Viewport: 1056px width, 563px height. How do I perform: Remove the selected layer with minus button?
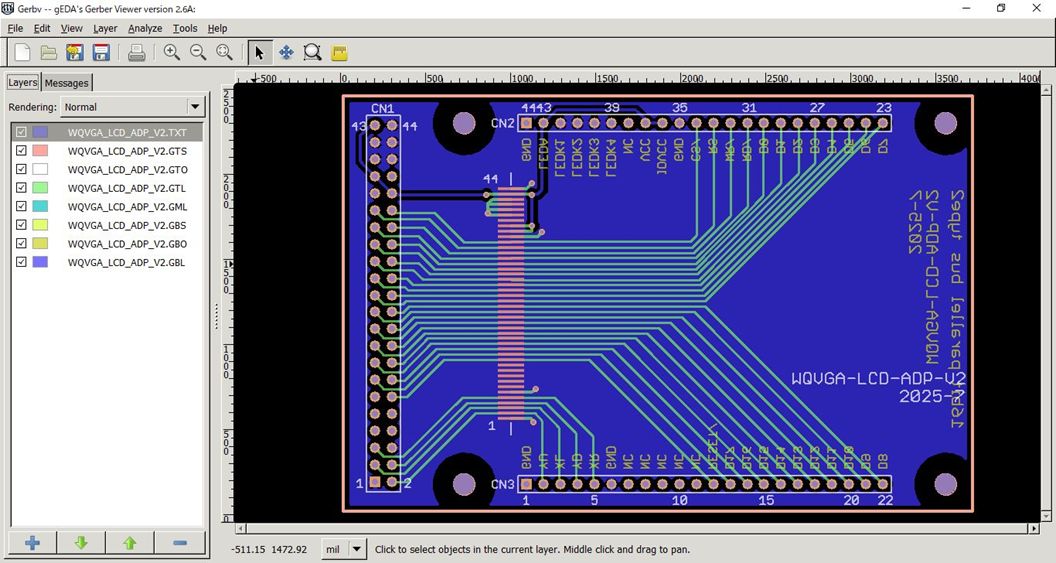click(180, 543)
